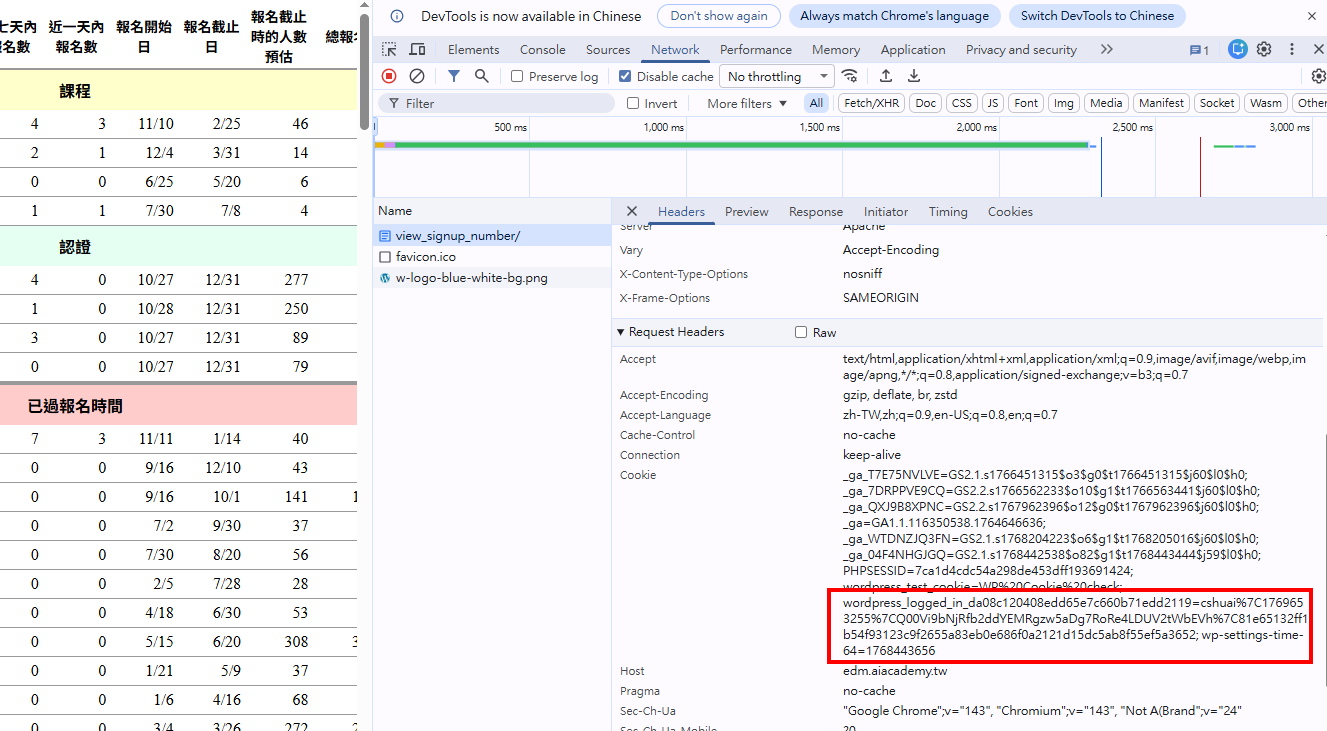The image size is (1327, 731).
Task: Switch to the Console tab
Action: [542, 49]
